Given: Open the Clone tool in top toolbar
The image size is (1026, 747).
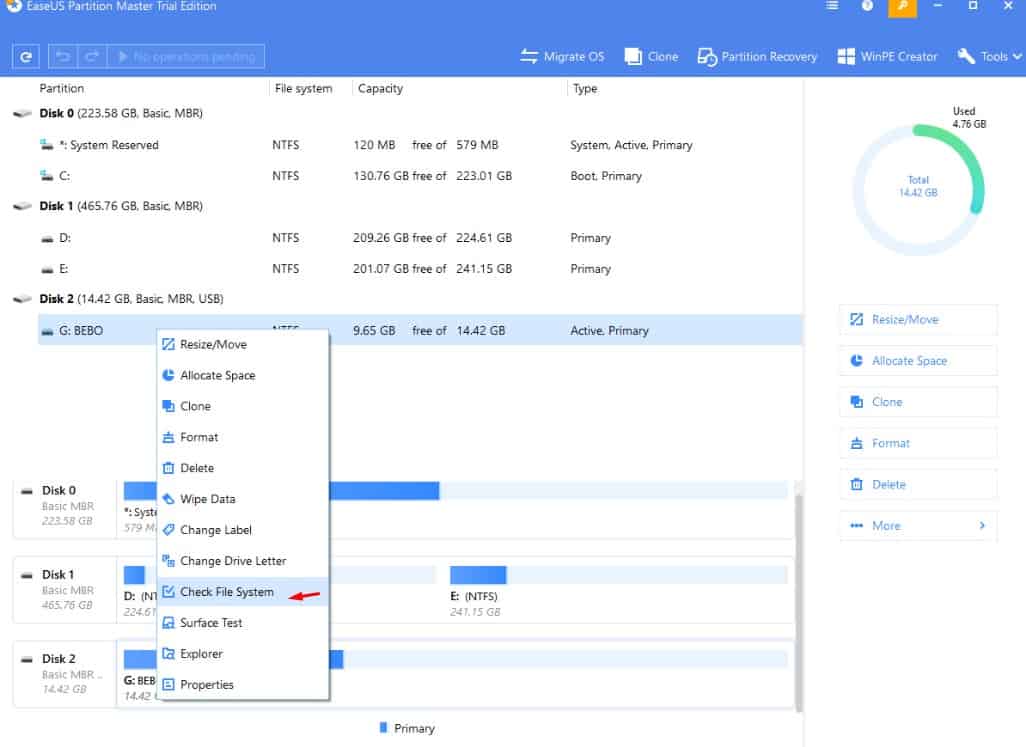Looking at the screenshot, I should pos(651,57).
